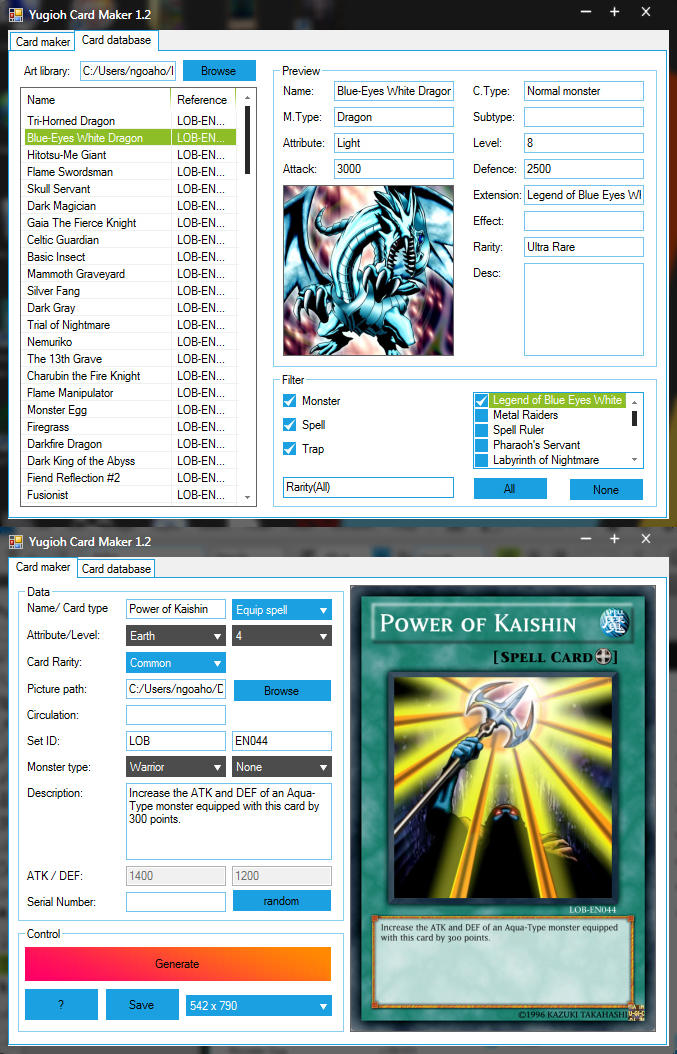The height and width of the screenshot is (1054, 677).
Task: Click the Description text area
Action: pos(229,821)
